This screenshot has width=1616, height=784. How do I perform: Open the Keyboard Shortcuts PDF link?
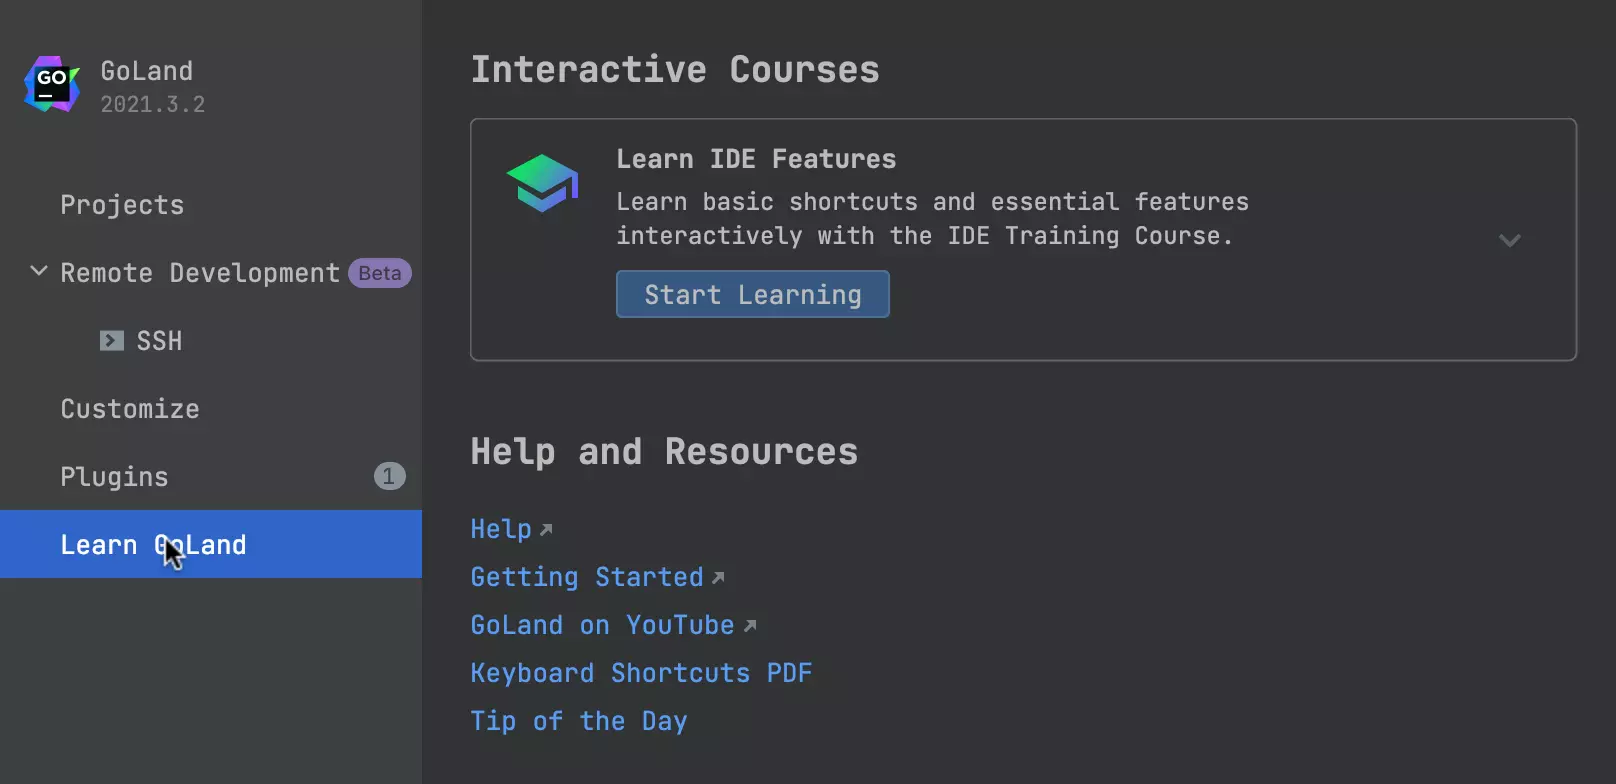tap(641, 673)
